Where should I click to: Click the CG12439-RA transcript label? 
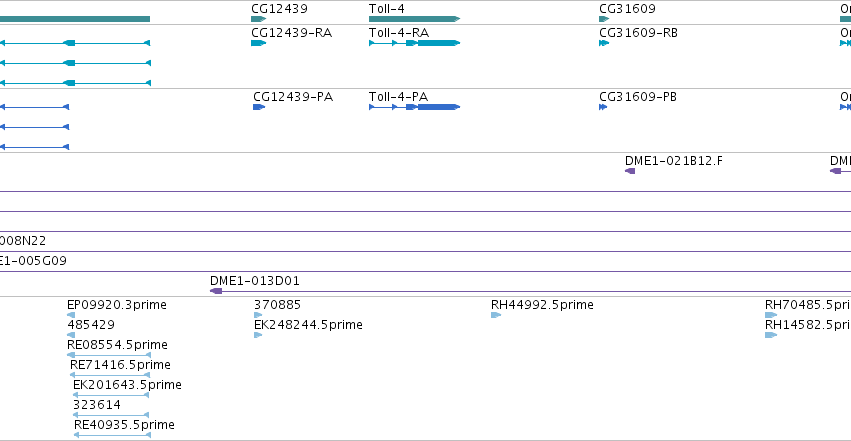(291, 33)
